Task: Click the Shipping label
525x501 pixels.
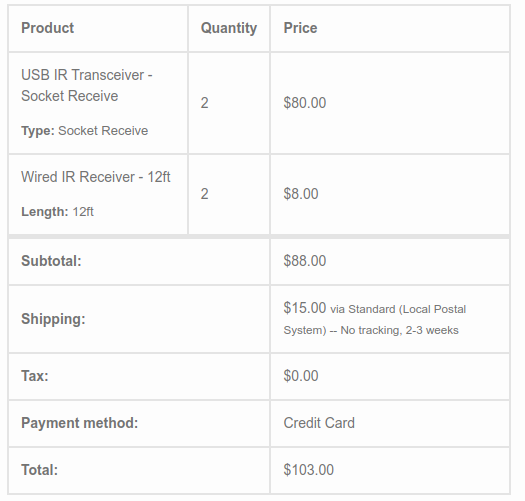Action: pos(53,319)
